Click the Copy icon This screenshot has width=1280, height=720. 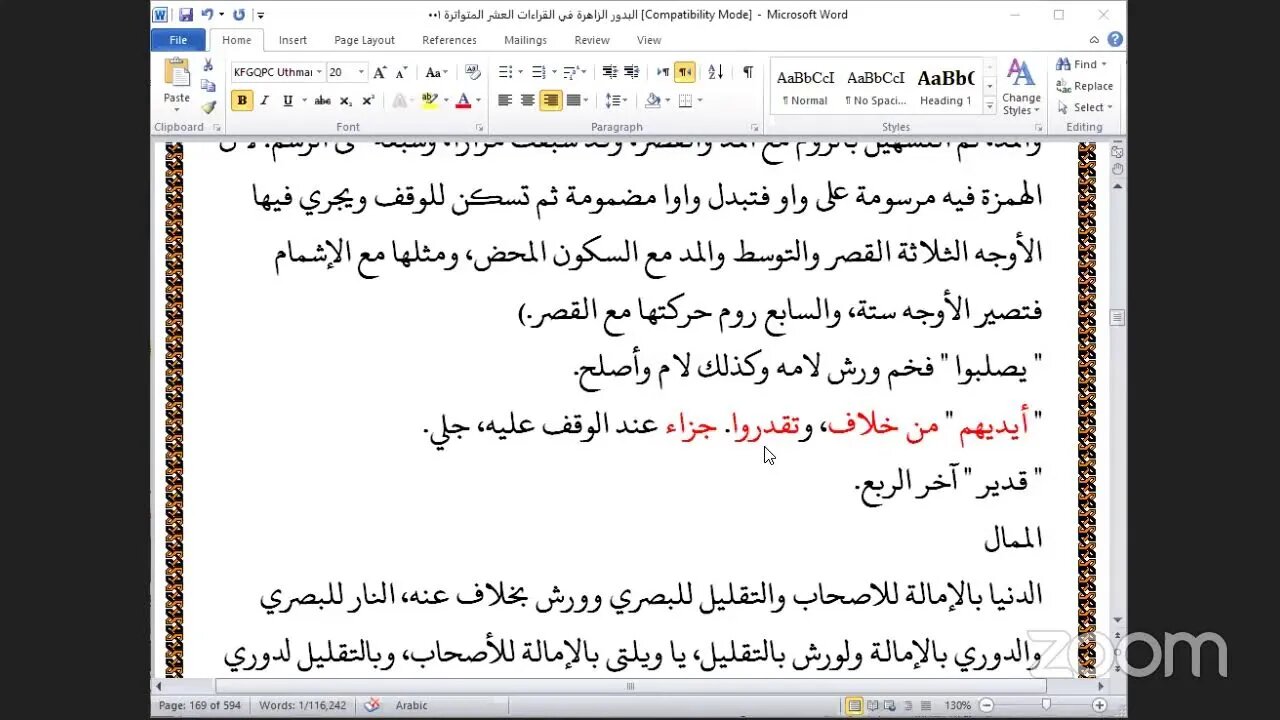tap(208, 86)
